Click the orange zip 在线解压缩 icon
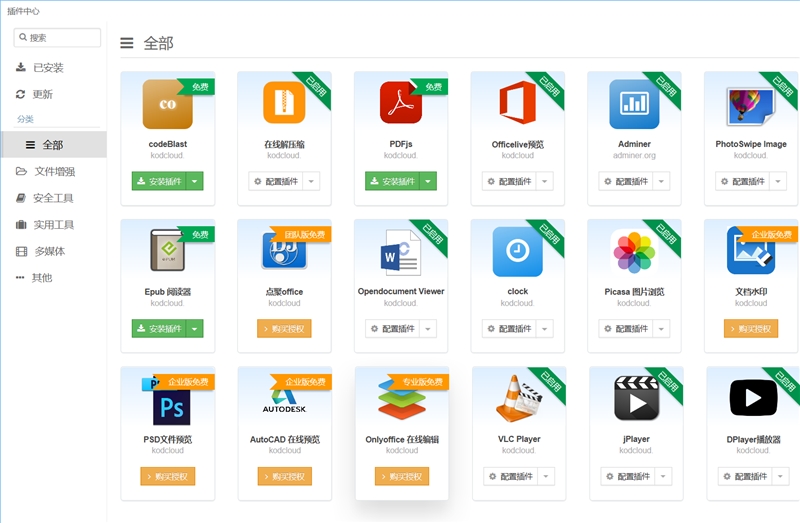 point(284,103)
